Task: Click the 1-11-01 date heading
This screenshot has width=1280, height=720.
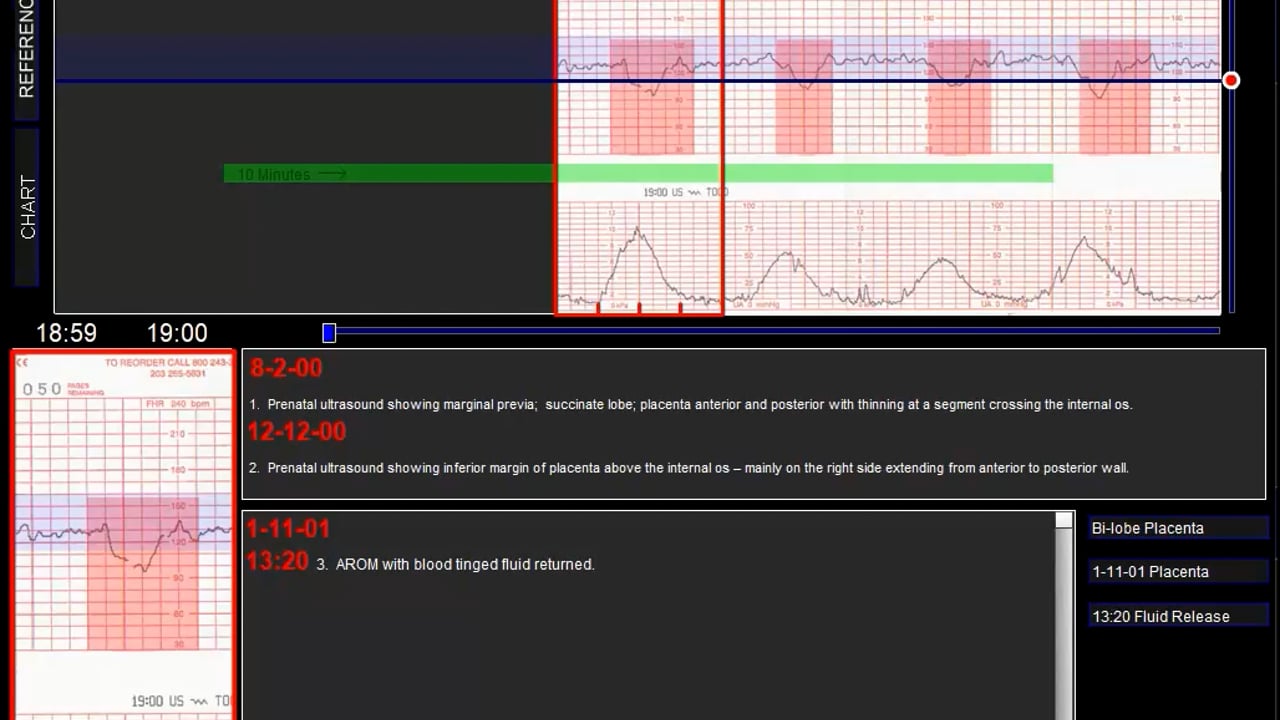Action: [288, 528]
